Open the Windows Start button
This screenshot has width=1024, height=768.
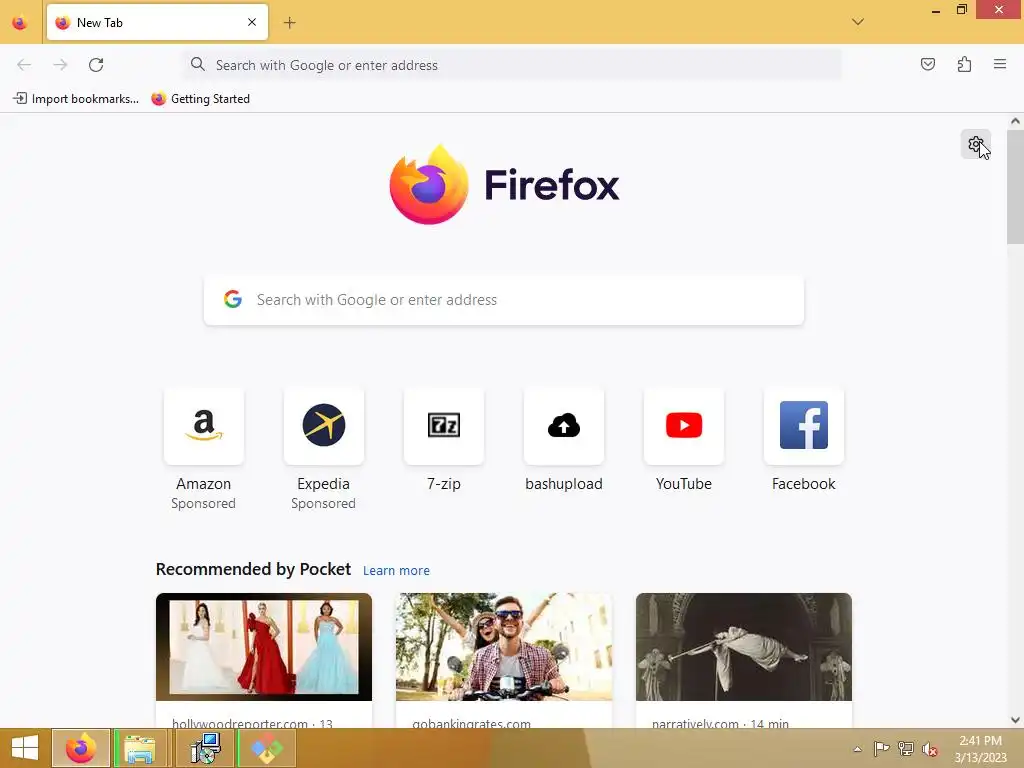(x=25, y=748)
